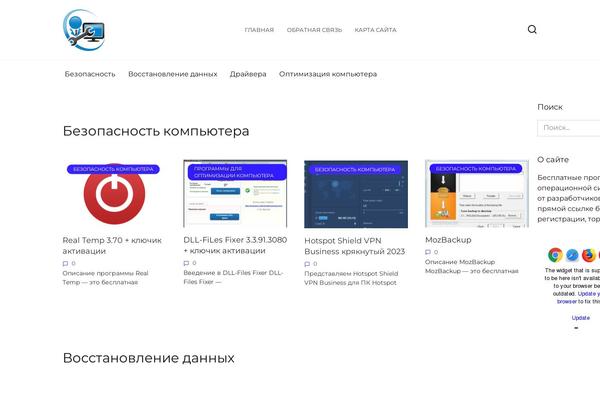Image resolution: width=600 pixels, height=400 pixels.
Task: Go to Безопасность category
Action: point(90,74)
